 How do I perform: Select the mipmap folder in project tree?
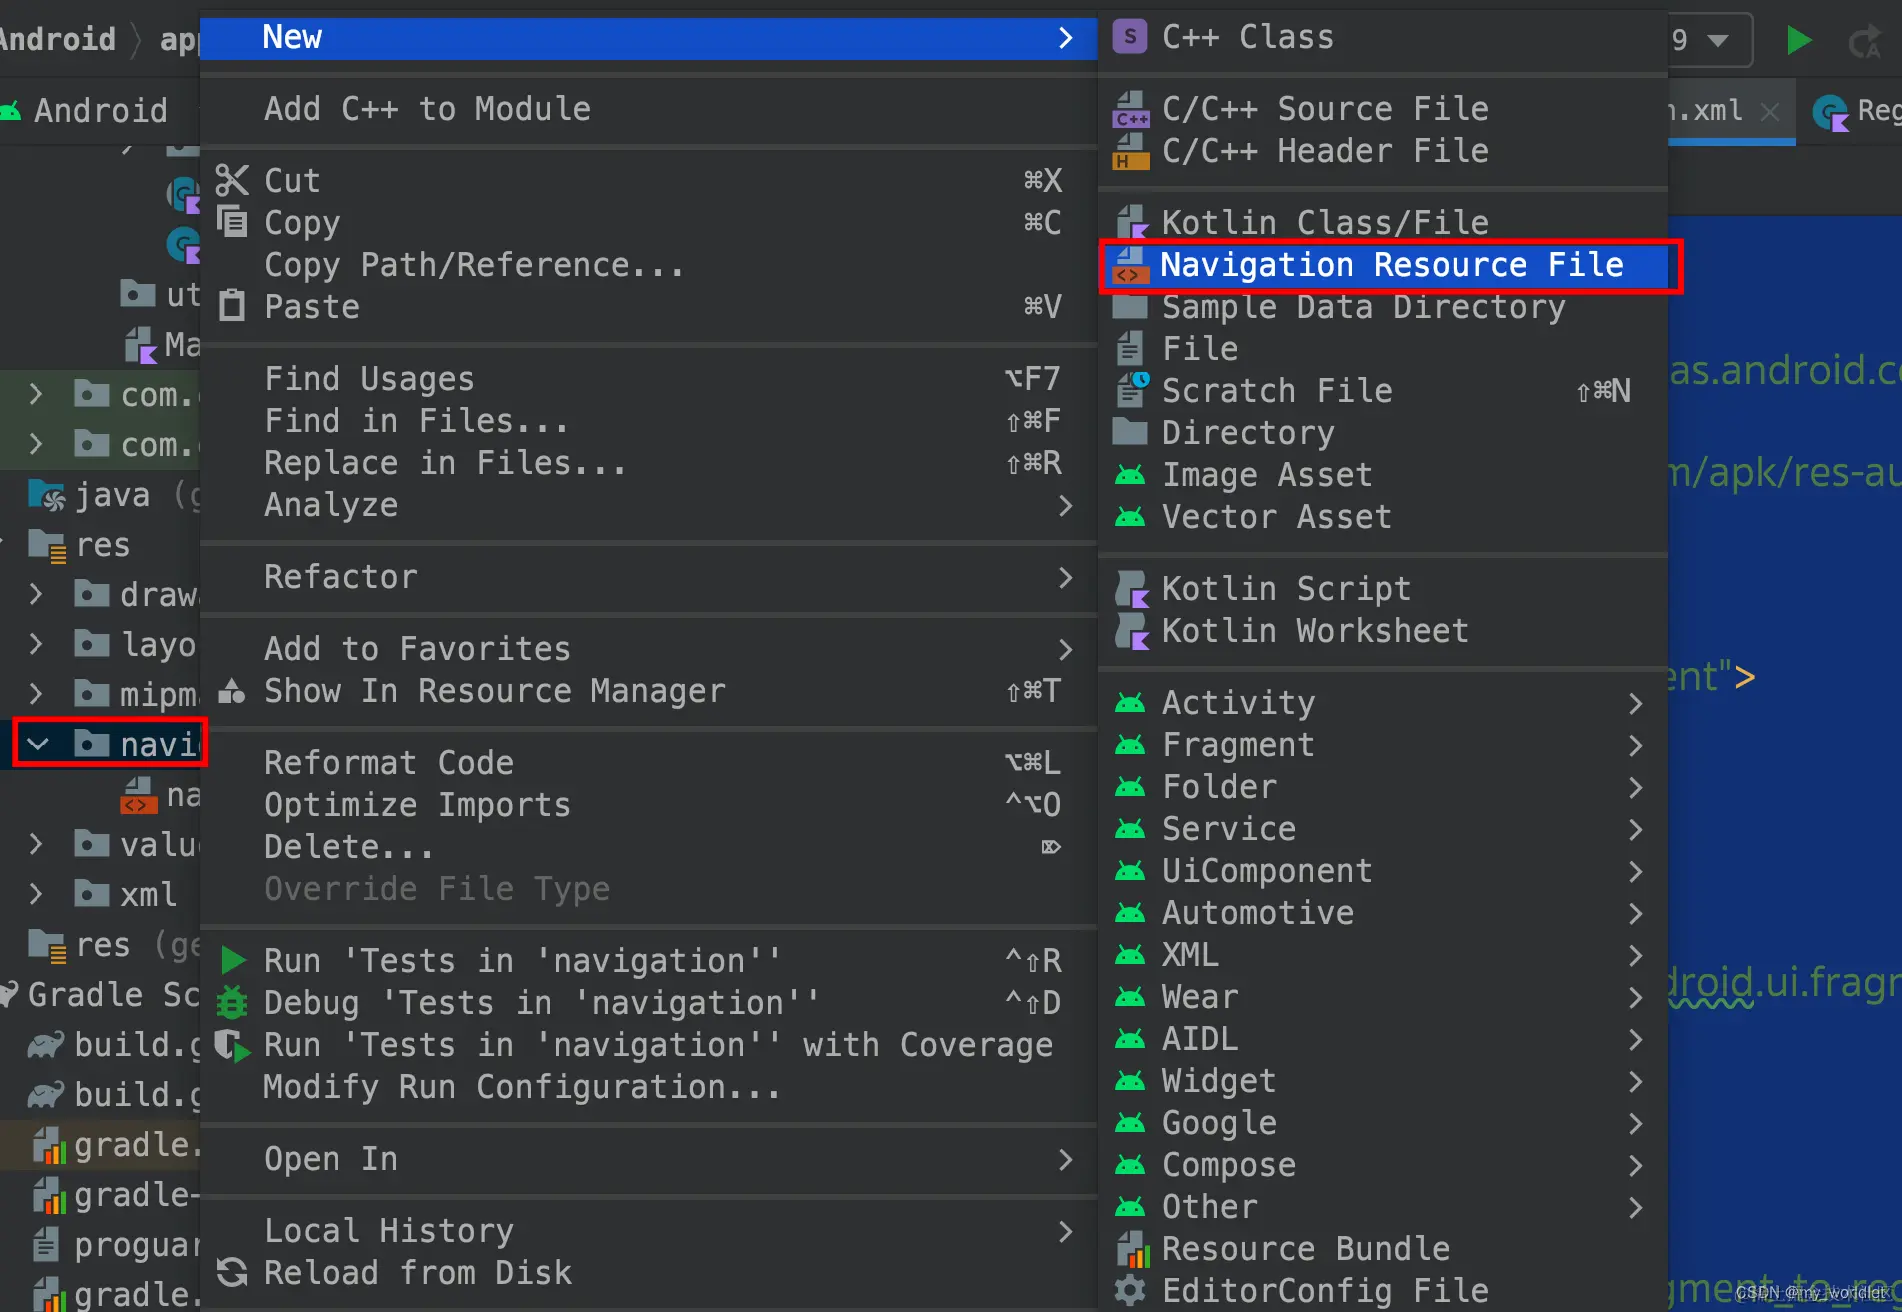(x=135, y=694)
